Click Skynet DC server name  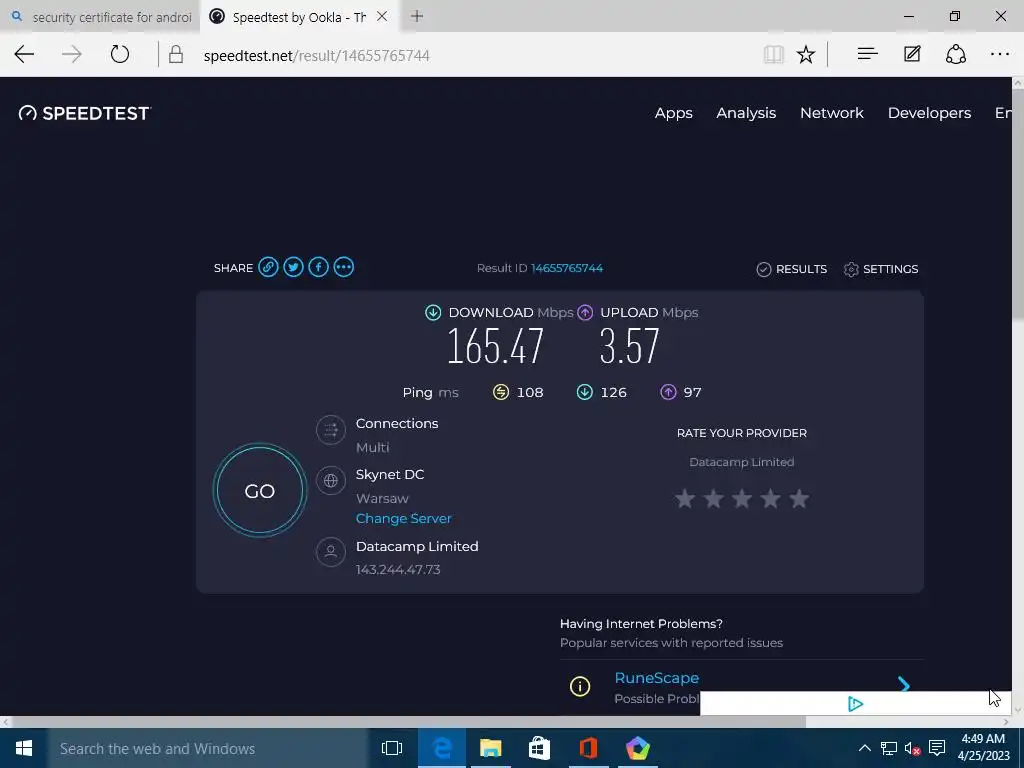(x=390, y=475)
